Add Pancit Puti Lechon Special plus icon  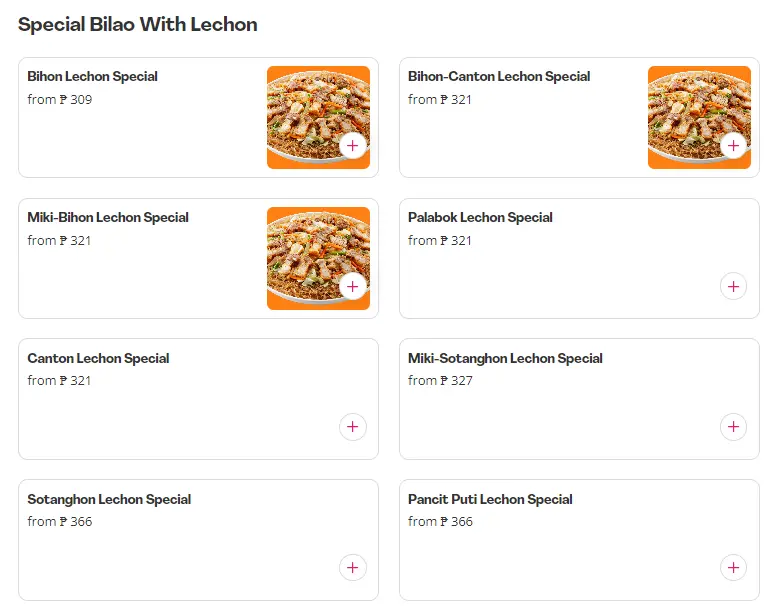(x=733, y=568)
